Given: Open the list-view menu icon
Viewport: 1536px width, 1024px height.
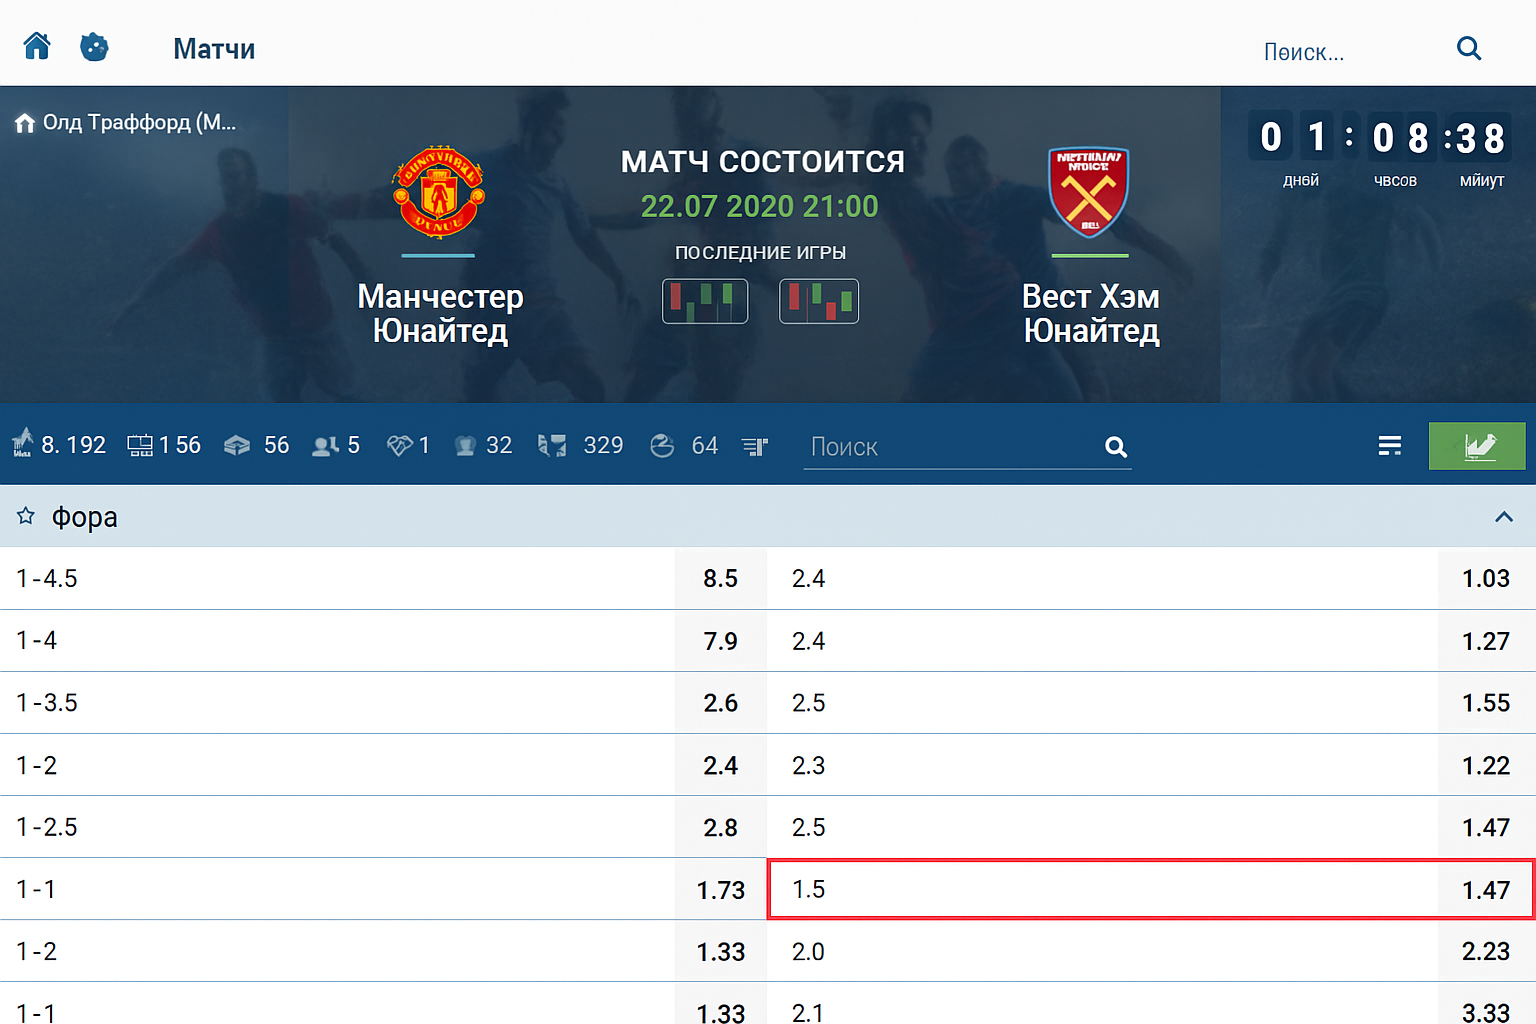Looking at the screenshot, I should pos(1389,446).
